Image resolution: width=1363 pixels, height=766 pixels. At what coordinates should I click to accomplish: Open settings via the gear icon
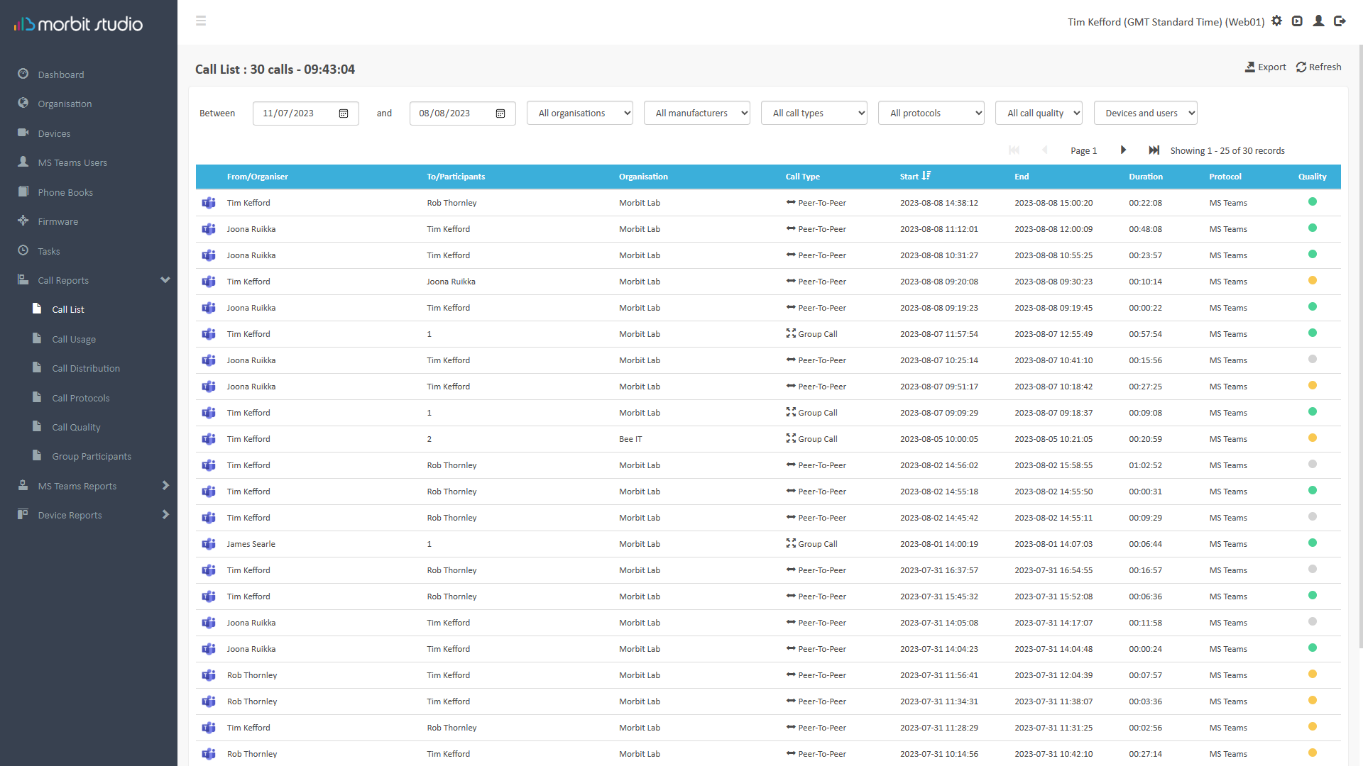click(x=1277, y=21)
